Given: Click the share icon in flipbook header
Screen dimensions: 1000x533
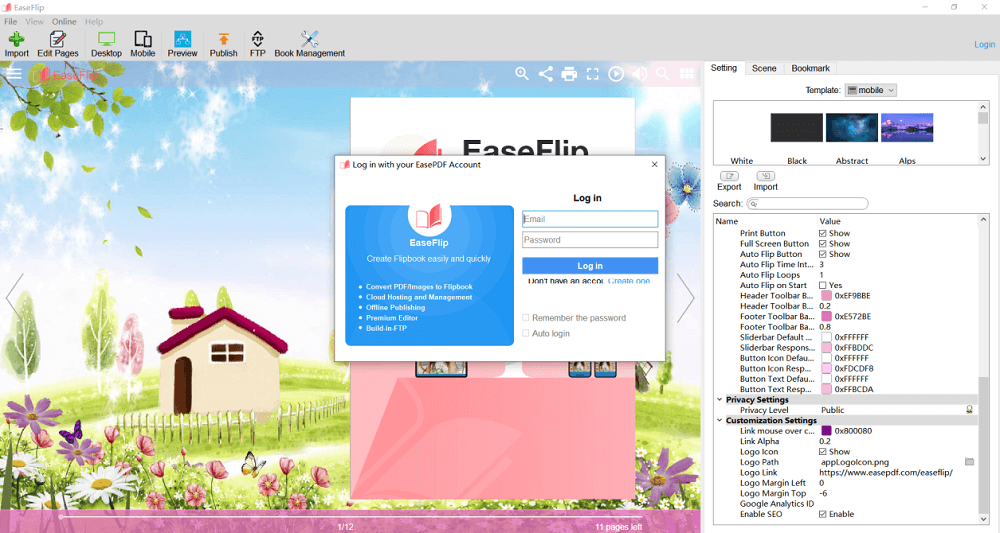Looking at the screenshot, I should tap(546, 74).
